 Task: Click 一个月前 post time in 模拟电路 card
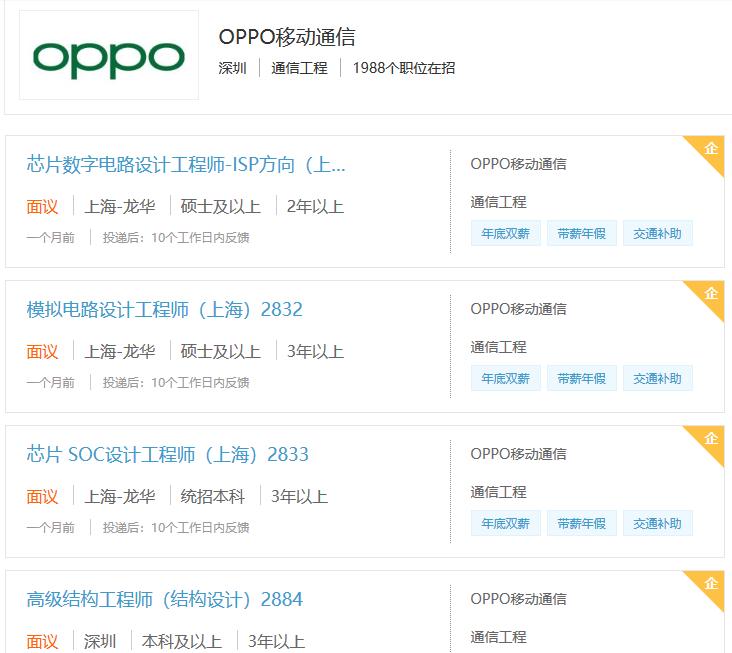pyautogui.click(x=50, y=383)
